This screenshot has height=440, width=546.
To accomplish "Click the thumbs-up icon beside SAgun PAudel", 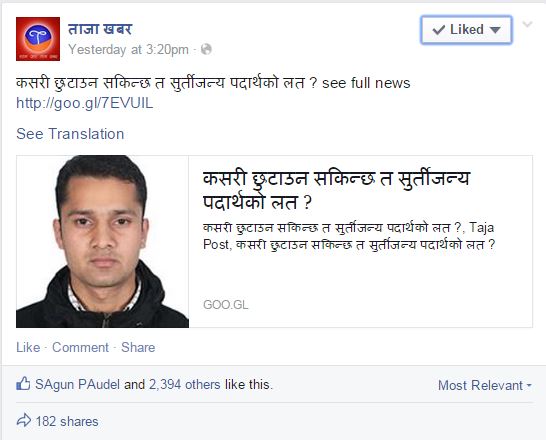I will (x=23, y=384).
